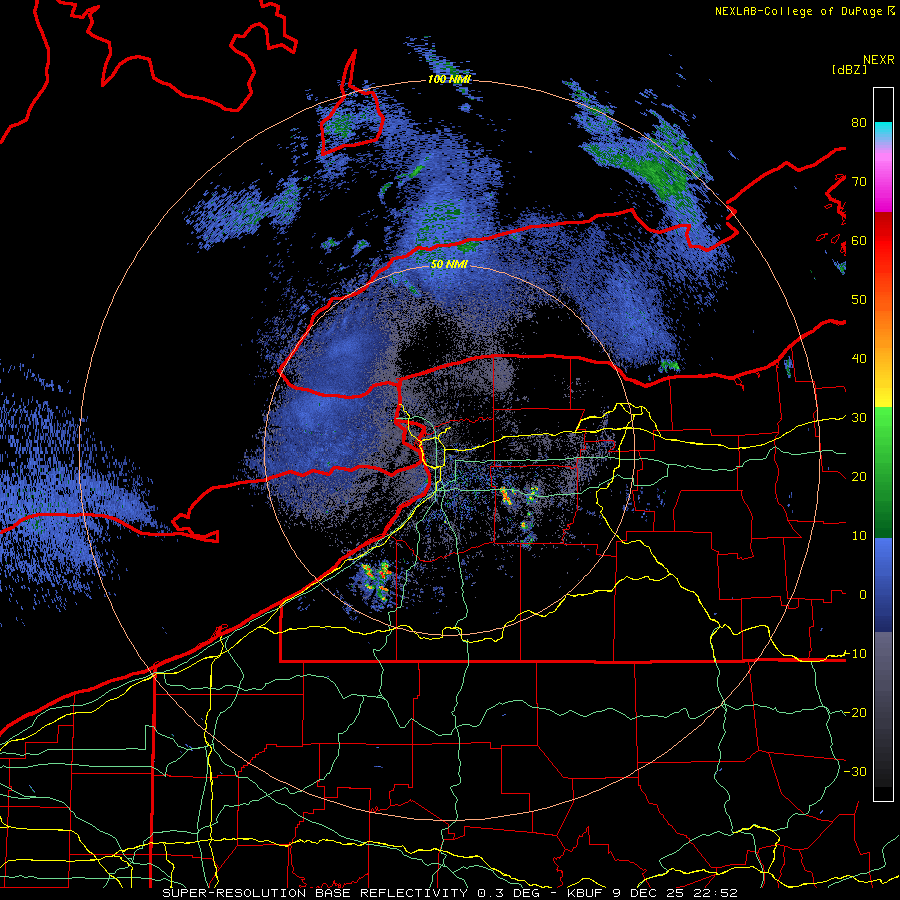The width and height of the screenshot is (900, 900).
Task: Click the -30 dBZ scale label
Action: pyautogui.click(x=855, y=771)
